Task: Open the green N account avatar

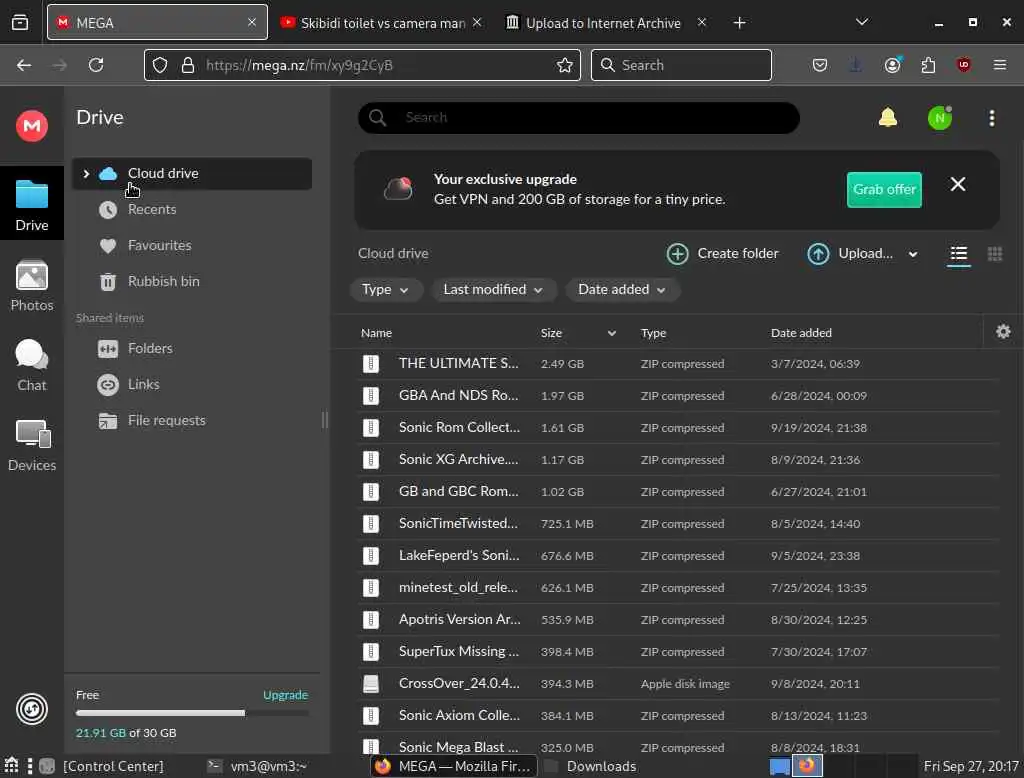Action: click(x=939, y=118)
